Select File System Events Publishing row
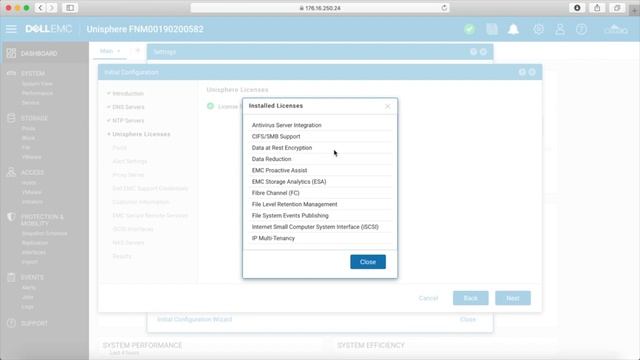The width and height of the screenshot is (640, 360). pyautogui.click(x=320, y=216)
